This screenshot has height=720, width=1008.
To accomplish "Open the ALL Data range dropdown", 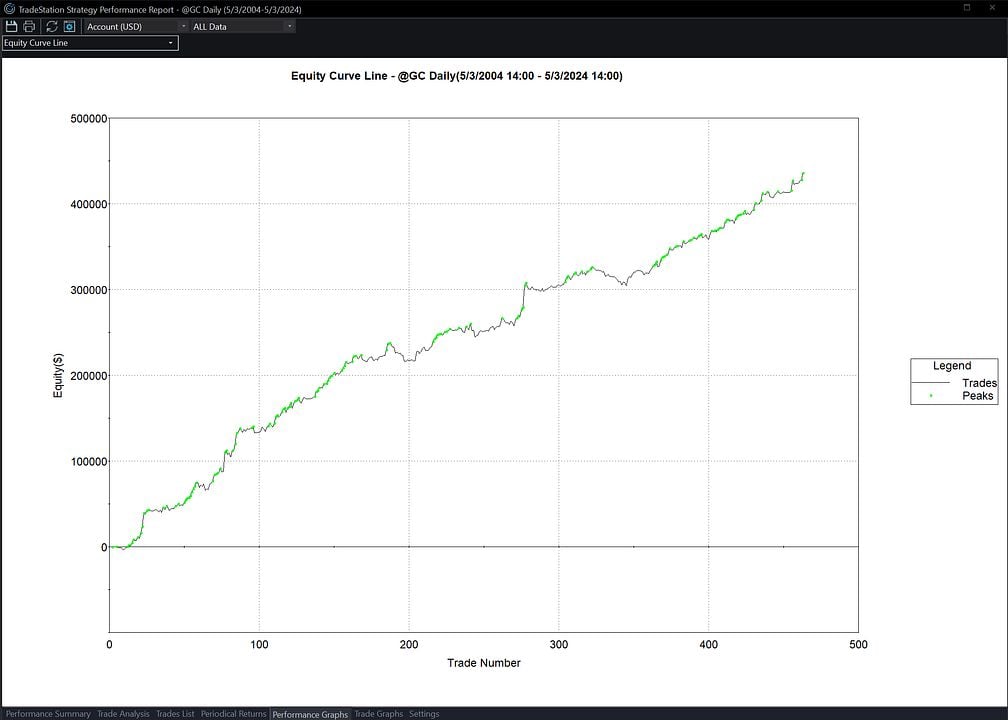I will (x=243, y=26).
